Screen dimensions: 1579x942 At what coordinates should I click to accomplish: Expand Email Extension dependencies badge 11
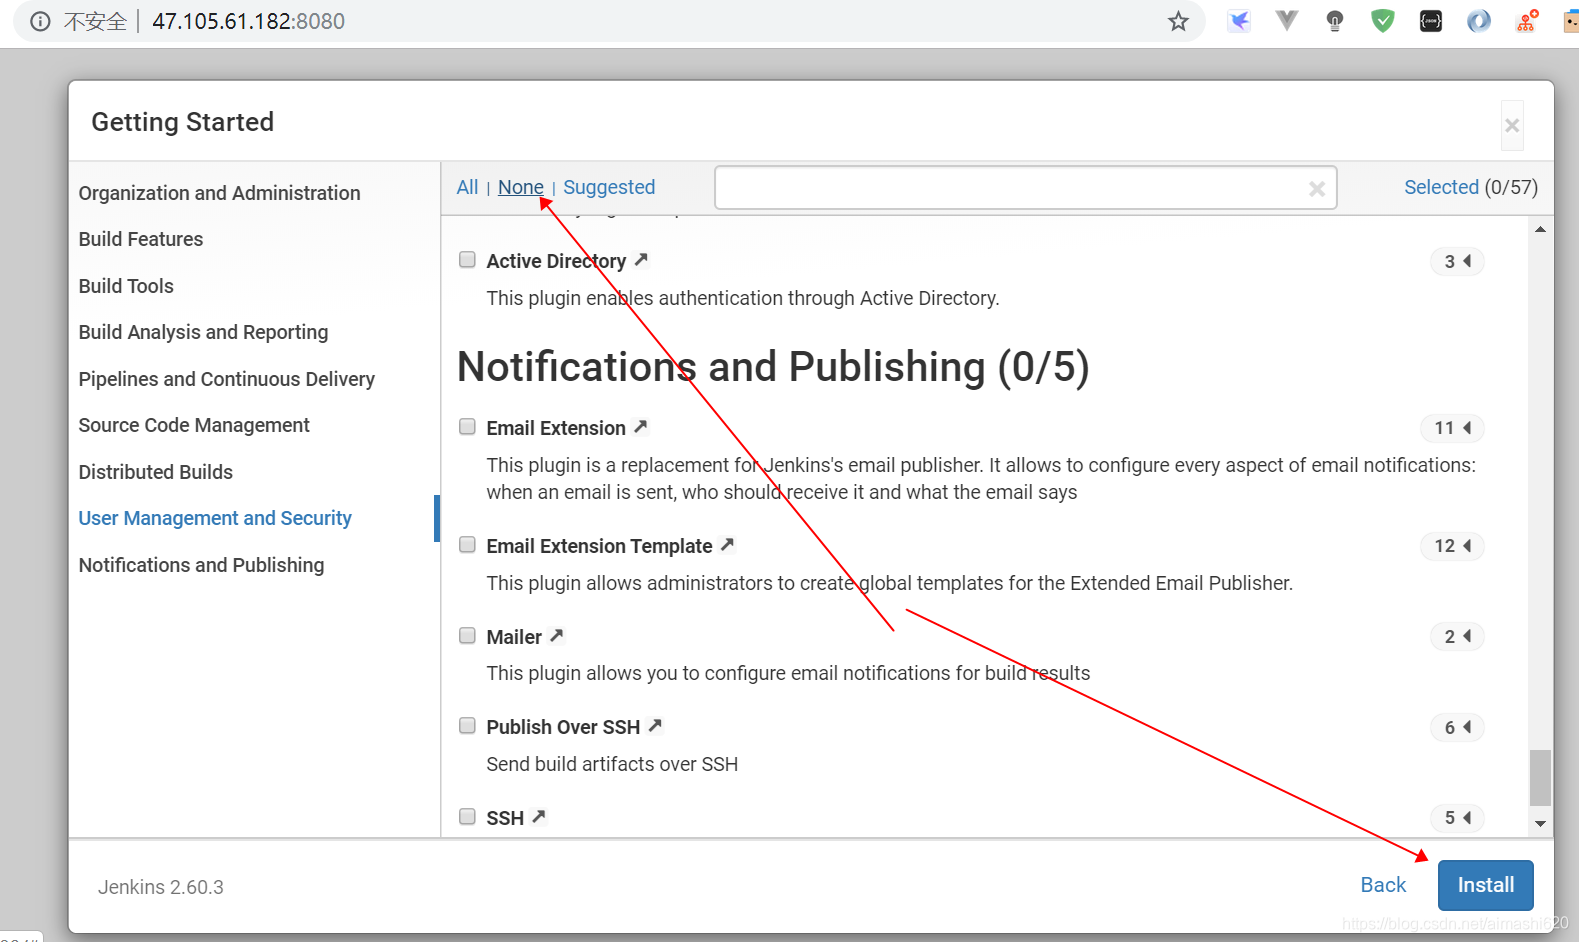click(x=1452, y=428)
